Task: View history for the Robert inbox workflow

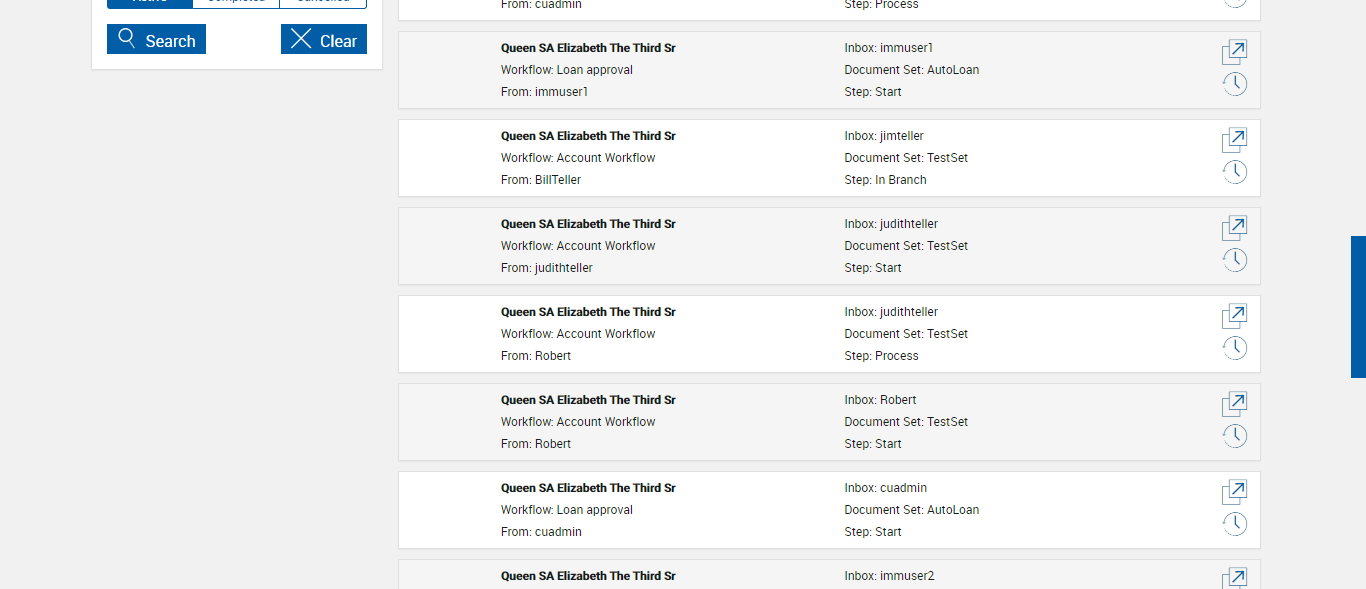Action: (1234, 436)
